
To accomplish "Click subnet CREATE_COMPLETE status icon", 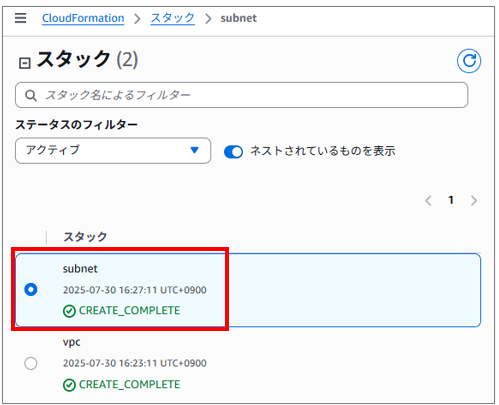I will coord(69,311).
